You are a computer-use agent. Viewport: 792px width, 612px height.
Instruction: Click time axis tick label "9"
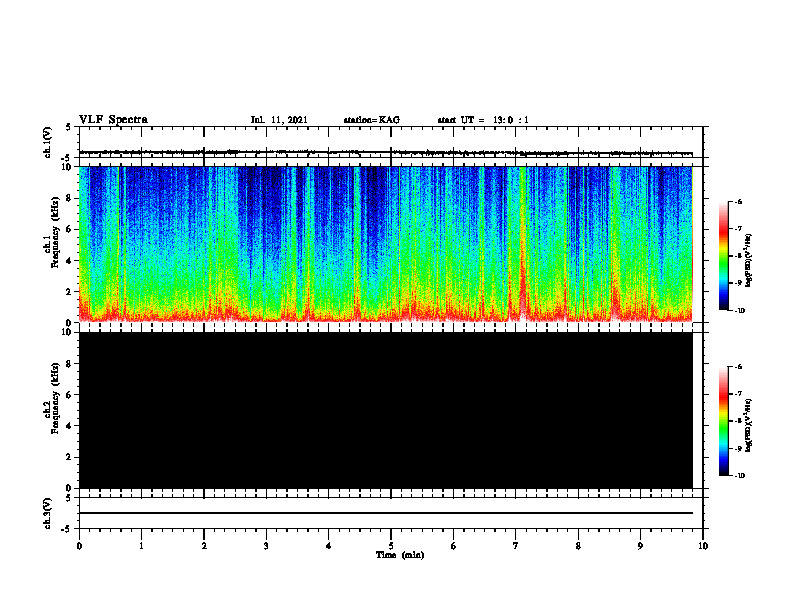click(640, 546)
